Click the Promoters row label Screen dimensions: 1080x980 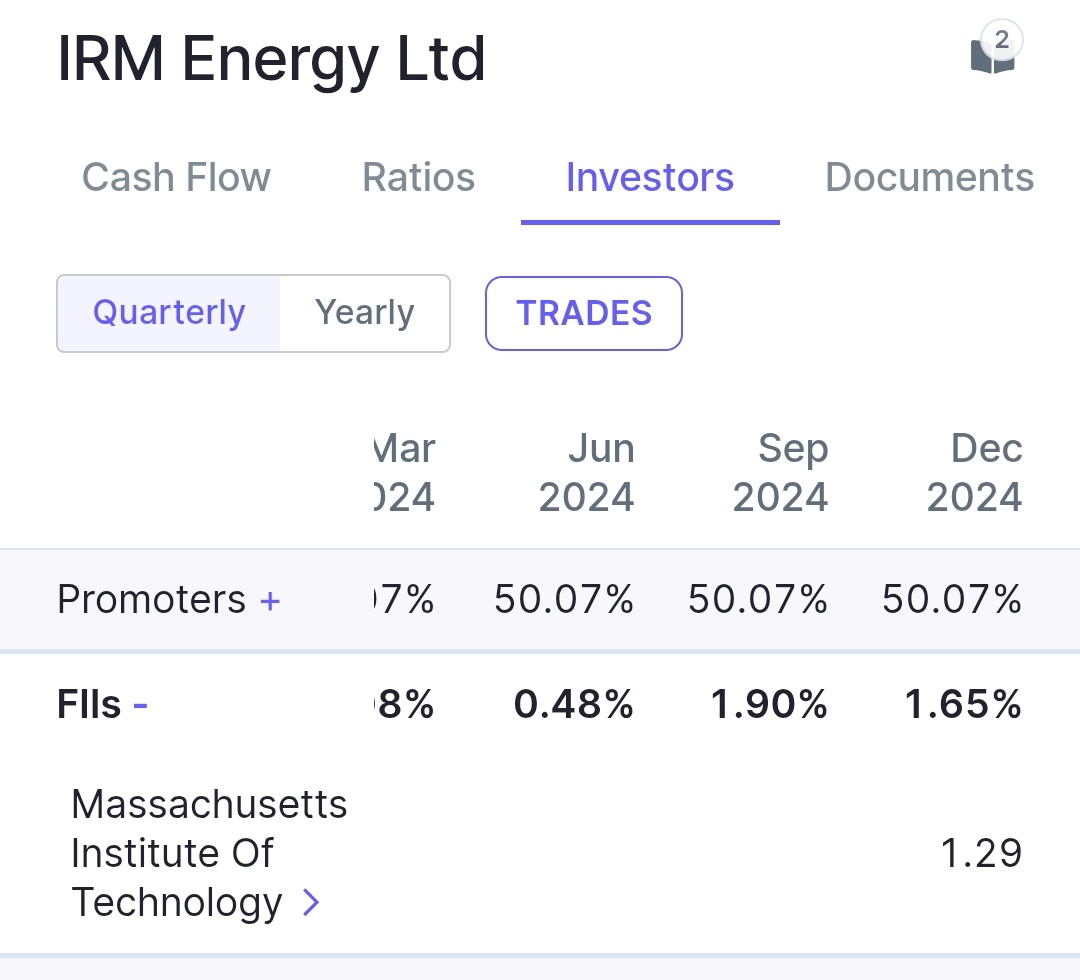pyautogui.click(x=151, y=600)
